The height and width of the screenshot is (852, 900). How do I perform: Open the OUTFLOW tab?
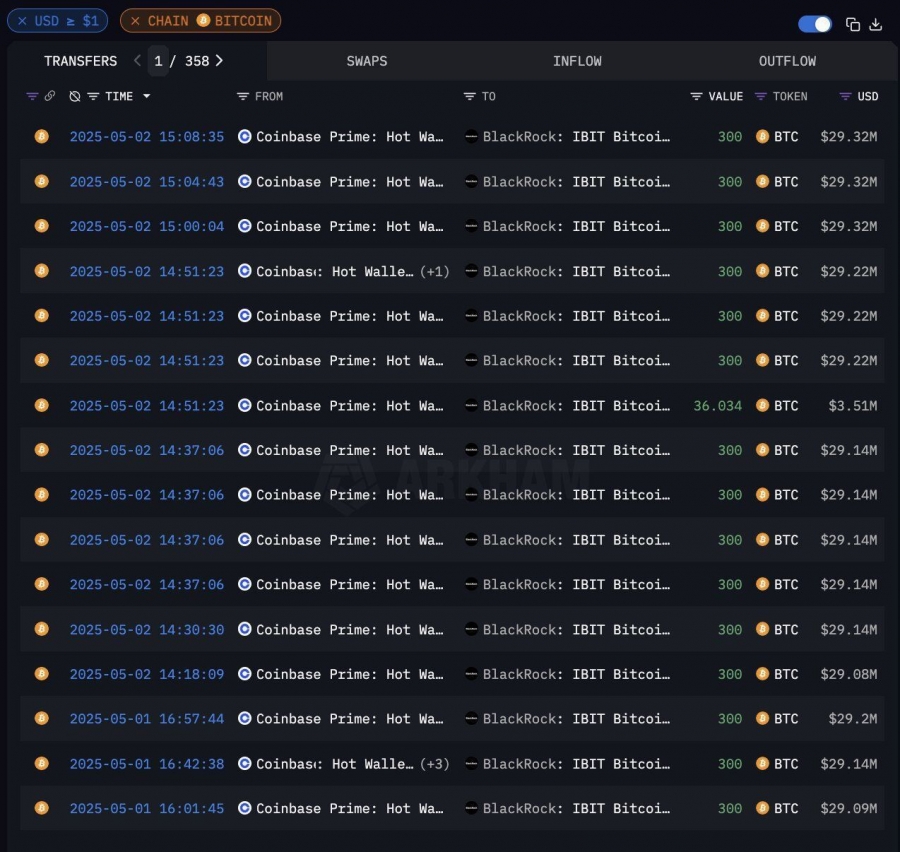point(787,61)
